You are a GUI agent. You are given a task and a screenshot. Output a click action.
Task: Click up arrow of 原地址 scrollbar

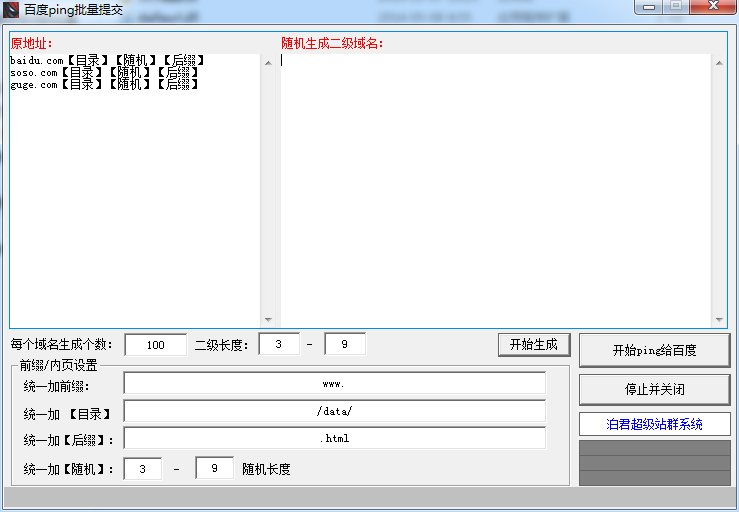[x=268, y=63]
